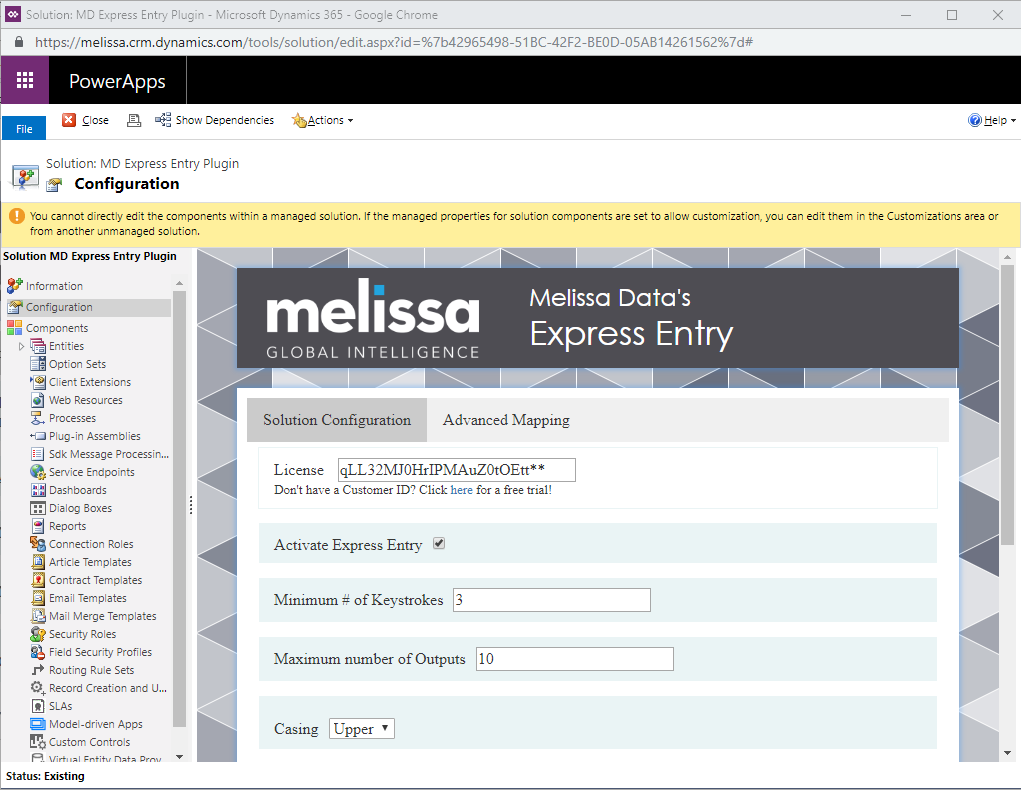Open the Casing dropdown
1021x790 pixels.
point(362,729)
